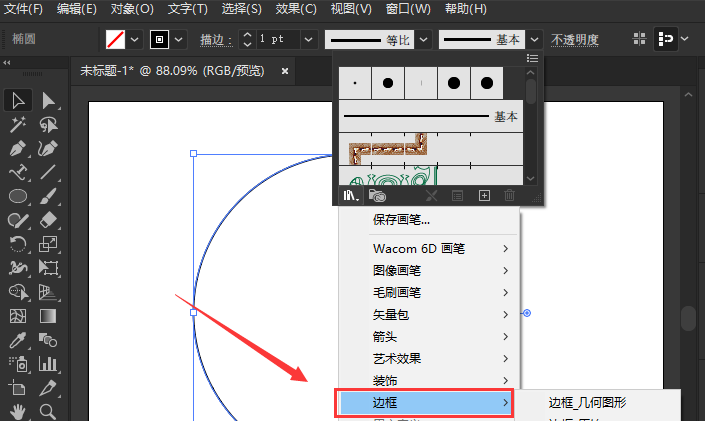Click the 不透明度 opacity link
Viewport: 705px width, 421px height.
tap(575, 40)
